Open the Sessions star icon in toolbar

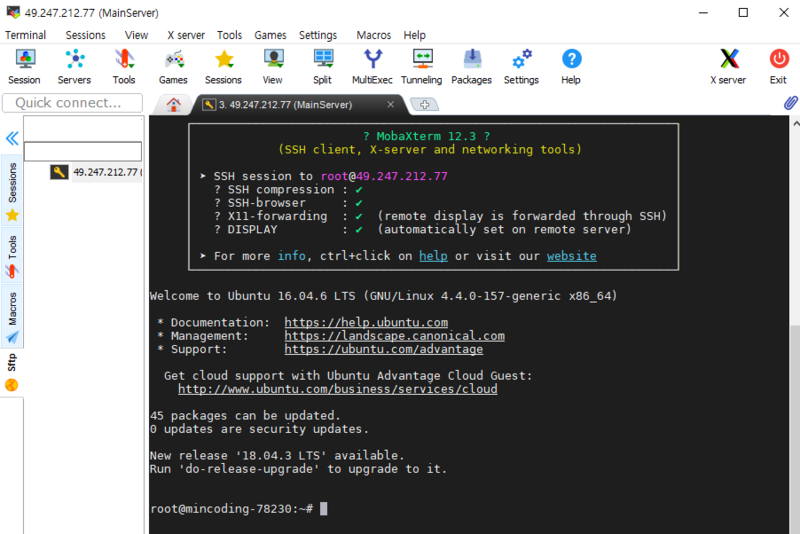pos(223,66)
